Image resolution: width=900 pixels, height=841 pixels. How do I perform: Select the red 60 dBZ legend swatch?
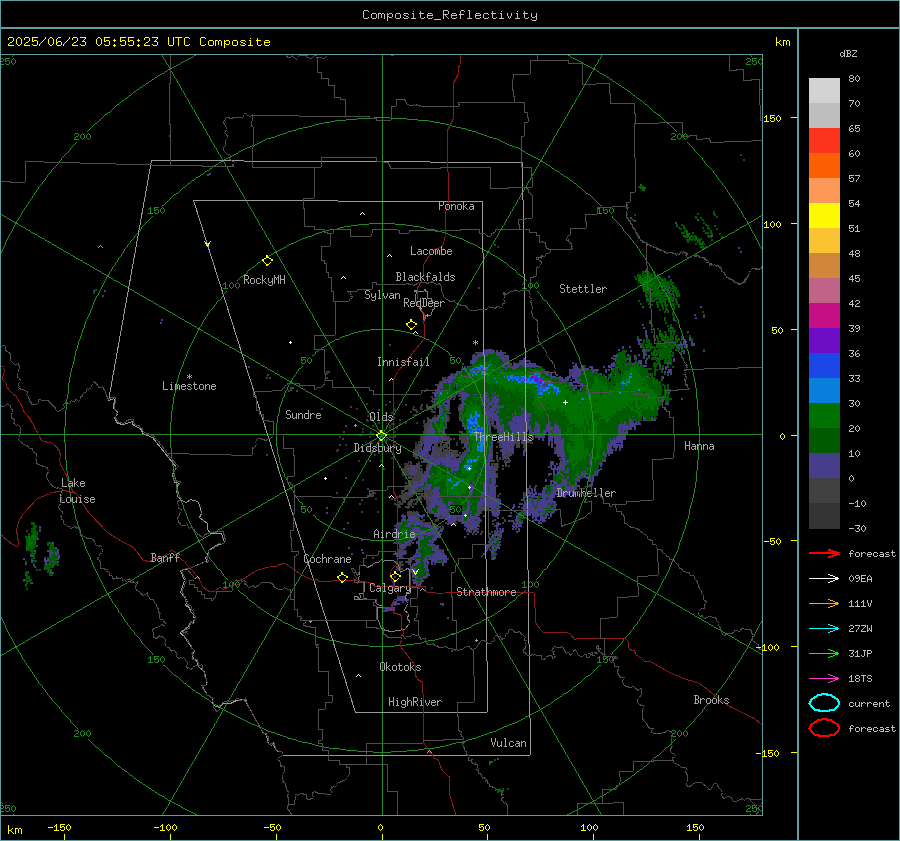[824, 141]
